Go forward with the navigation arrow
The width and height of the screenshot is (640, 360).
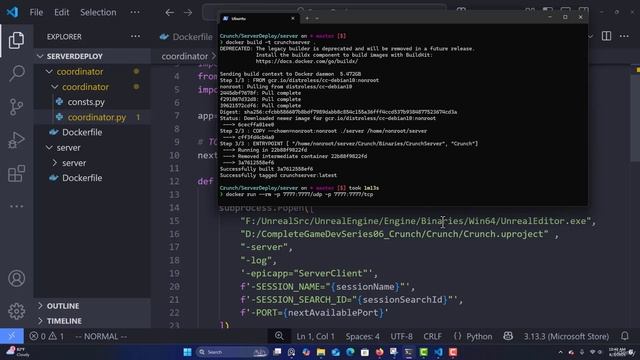coord(188,13)
